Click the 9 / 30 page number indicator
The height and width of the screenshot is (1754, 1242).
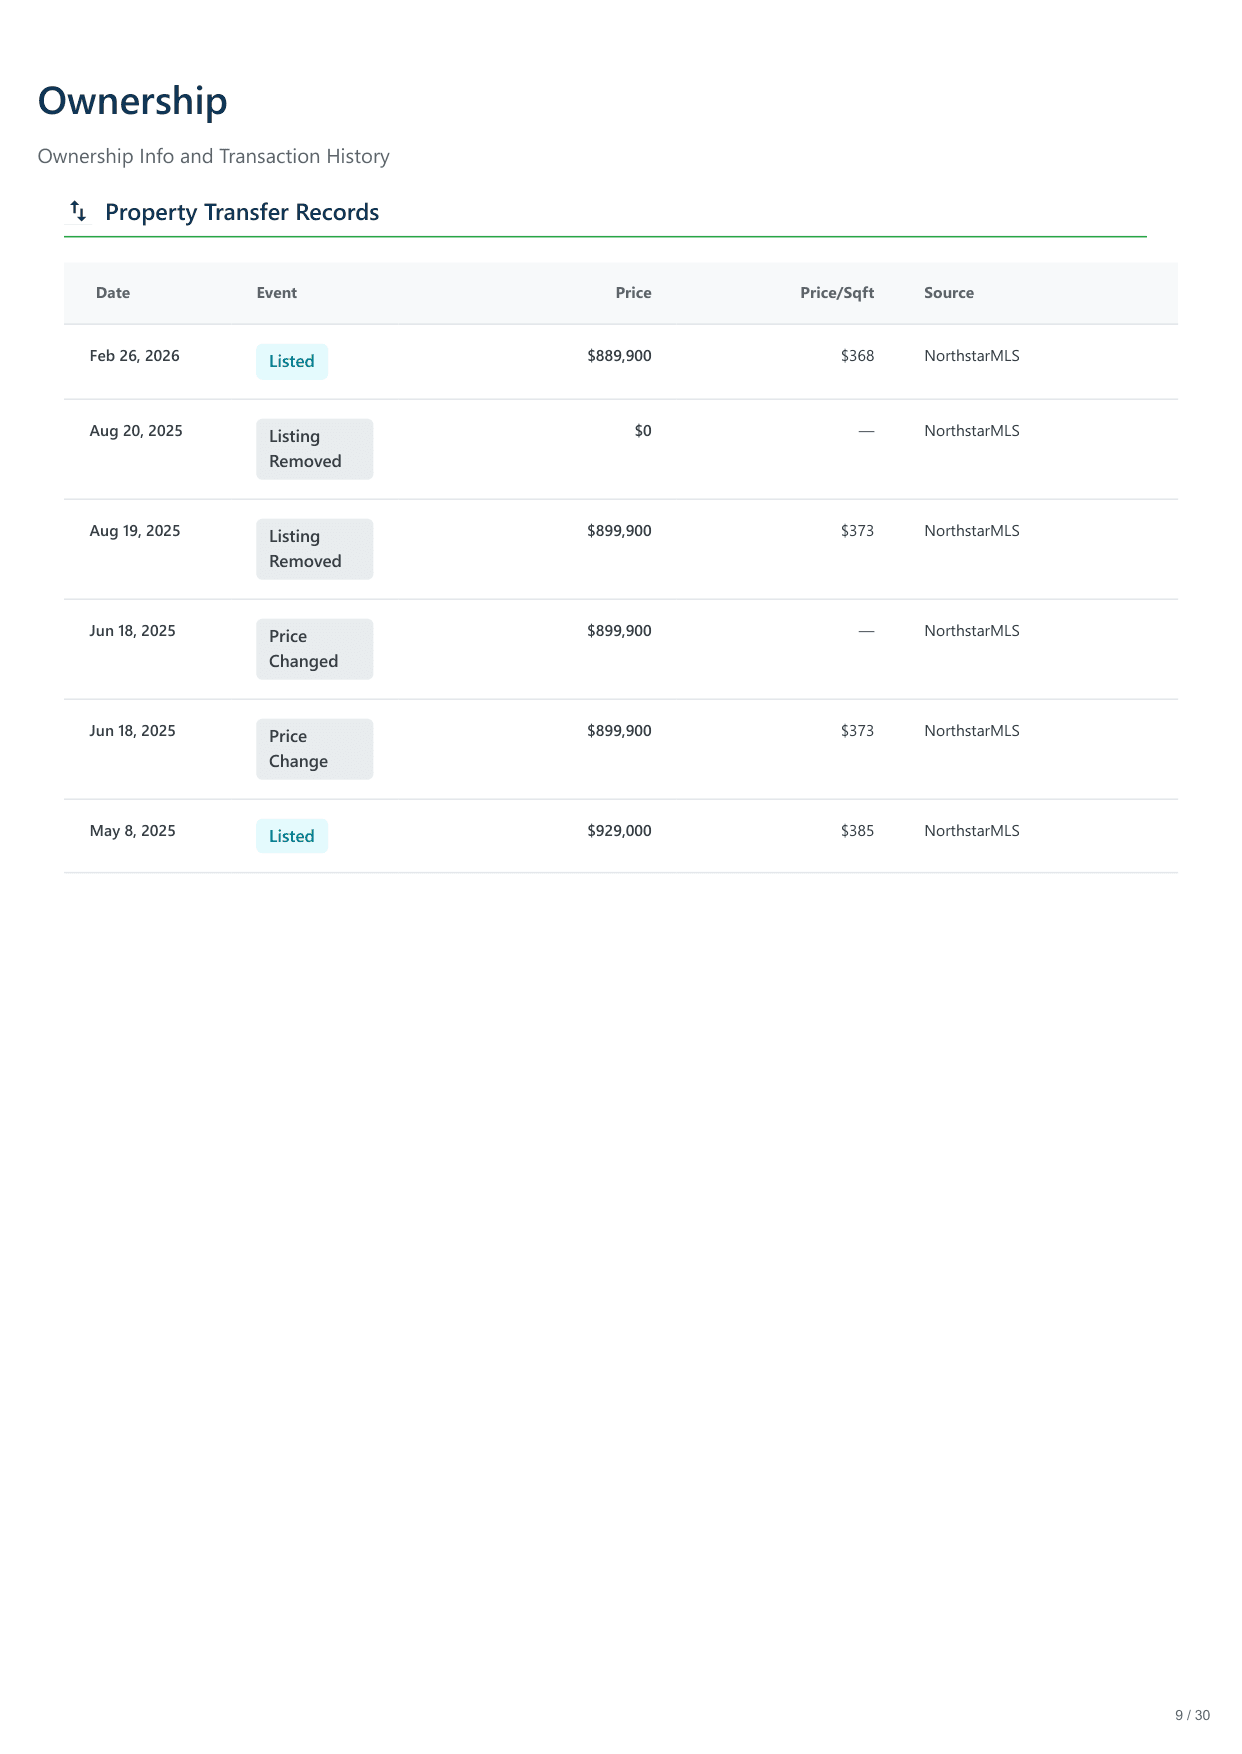click(x=1192, y=1715)
